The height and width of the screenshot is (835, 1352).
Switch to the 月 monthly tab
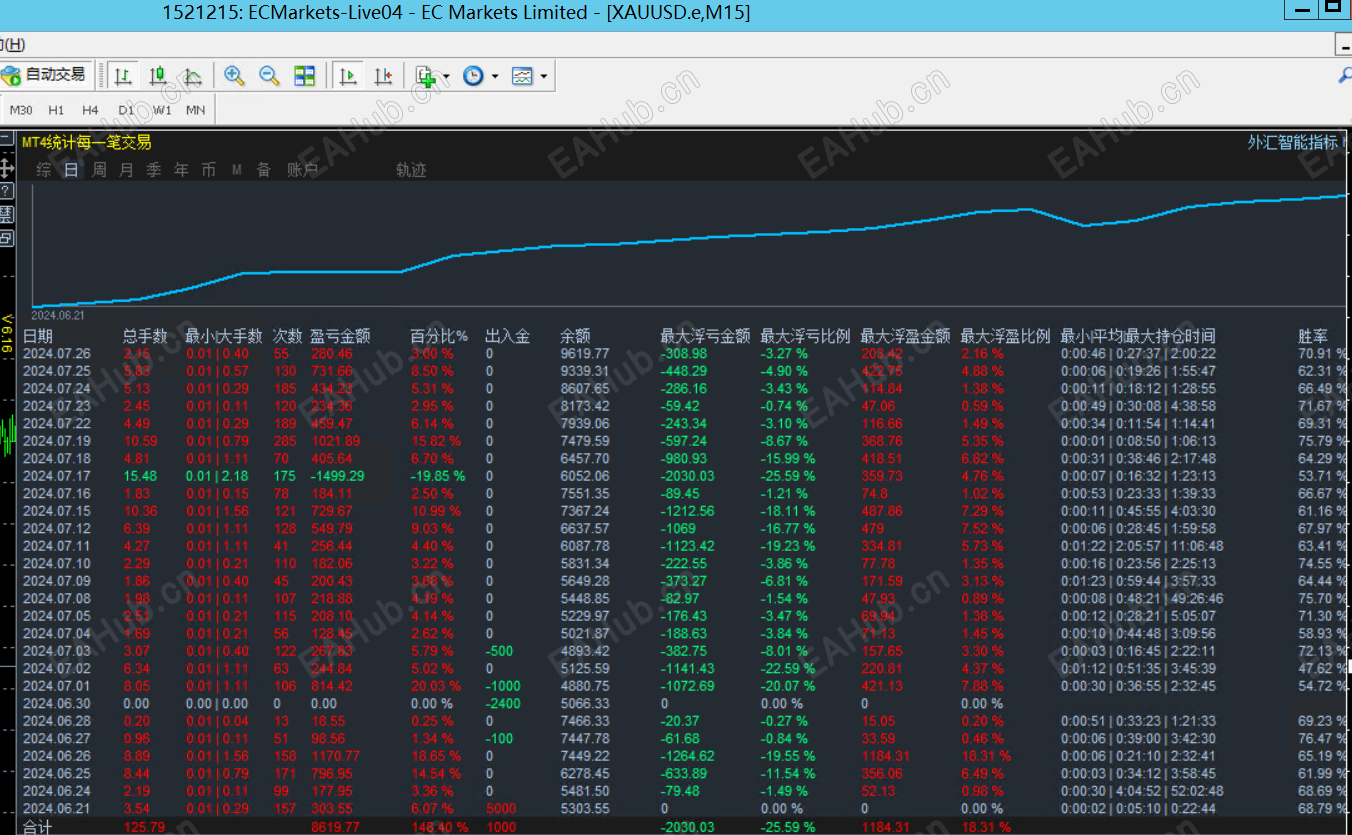tap(126, 170)
